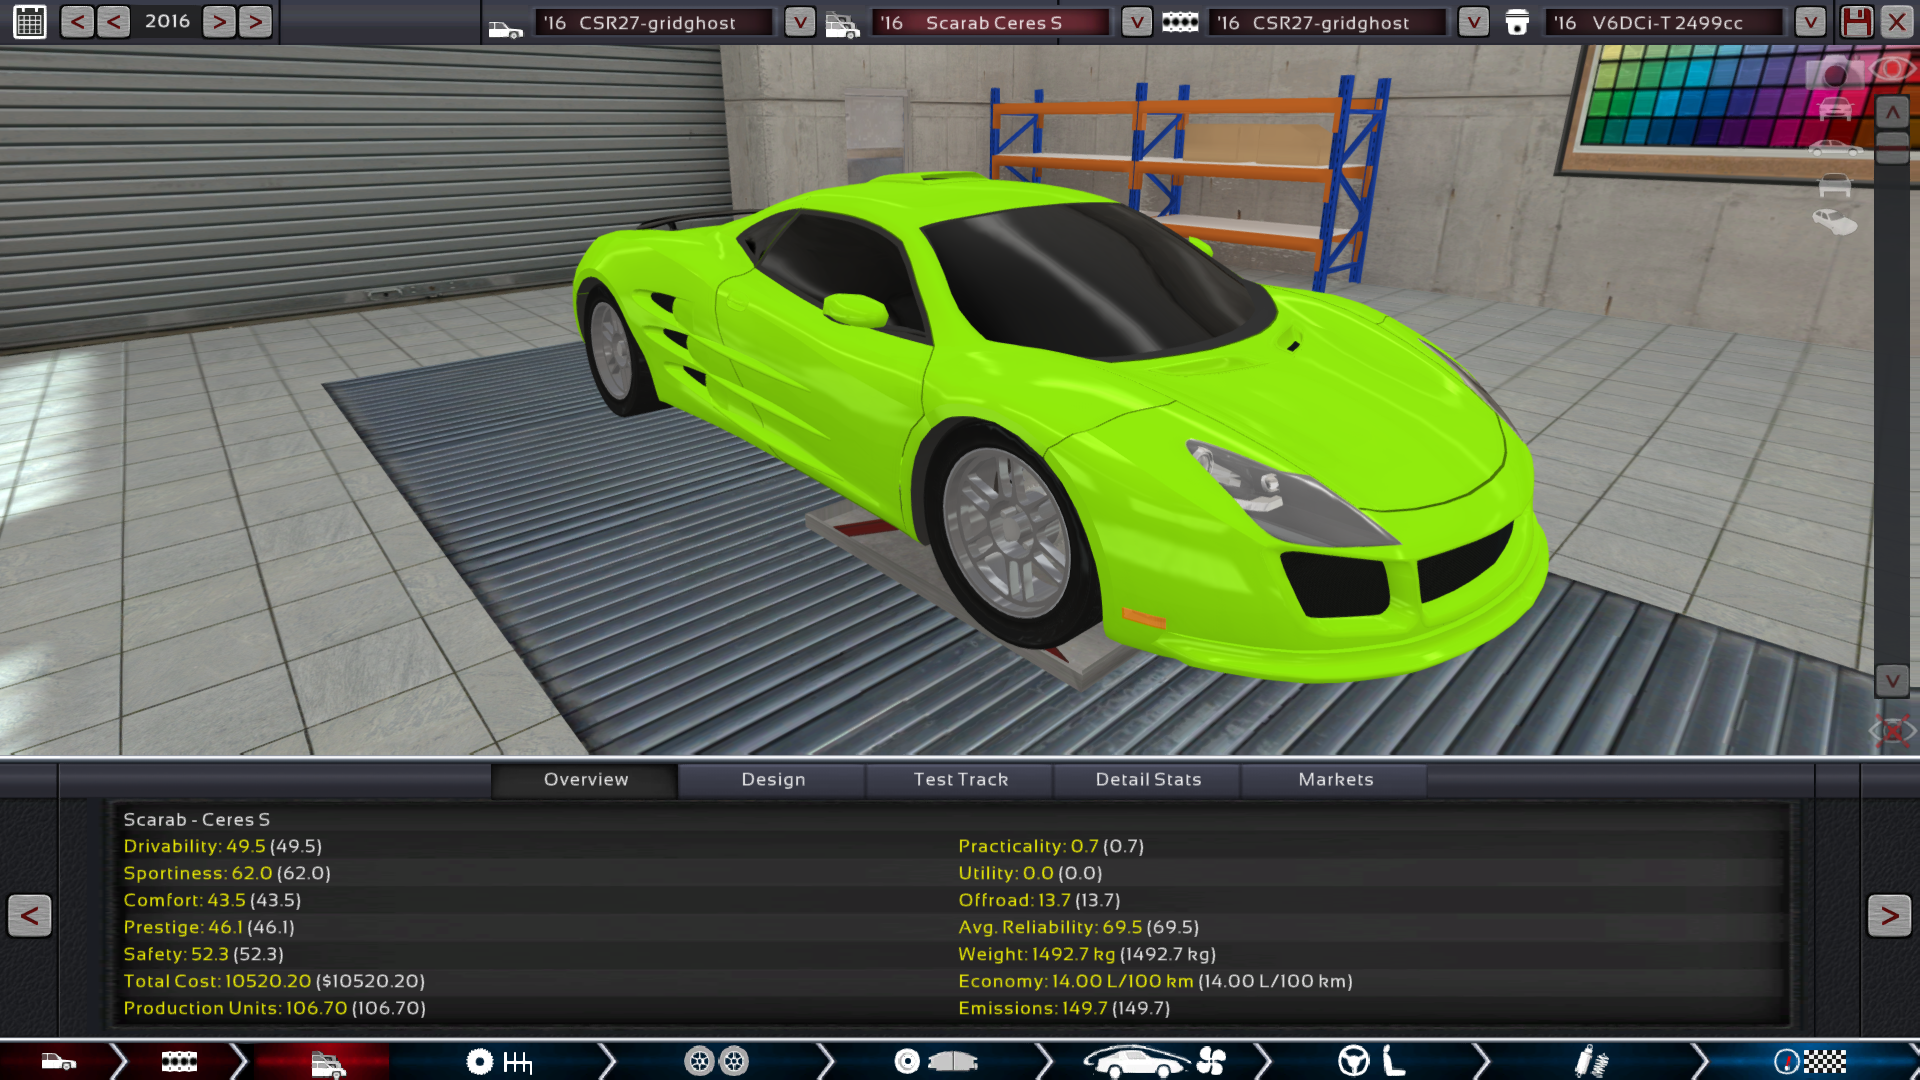Open the Detail Stats tab
This screenshot has width=1920, height=1080.
1148,780
